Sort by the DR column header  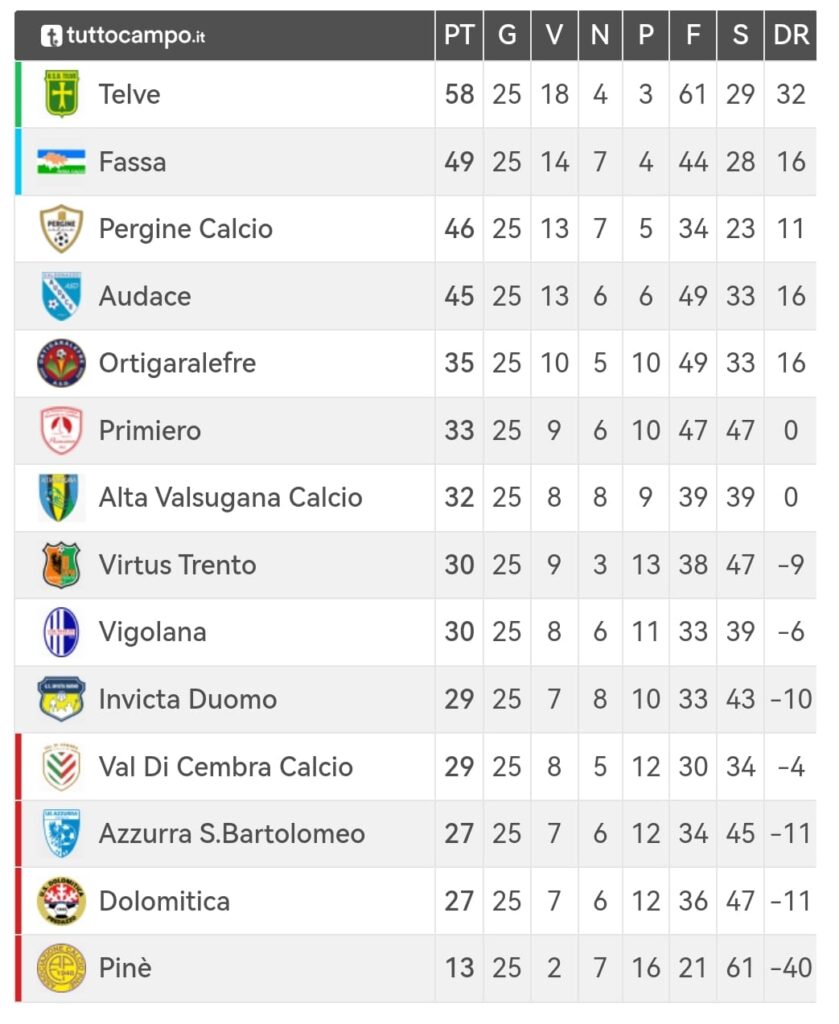pyautogui.click(x=791, y=35)
